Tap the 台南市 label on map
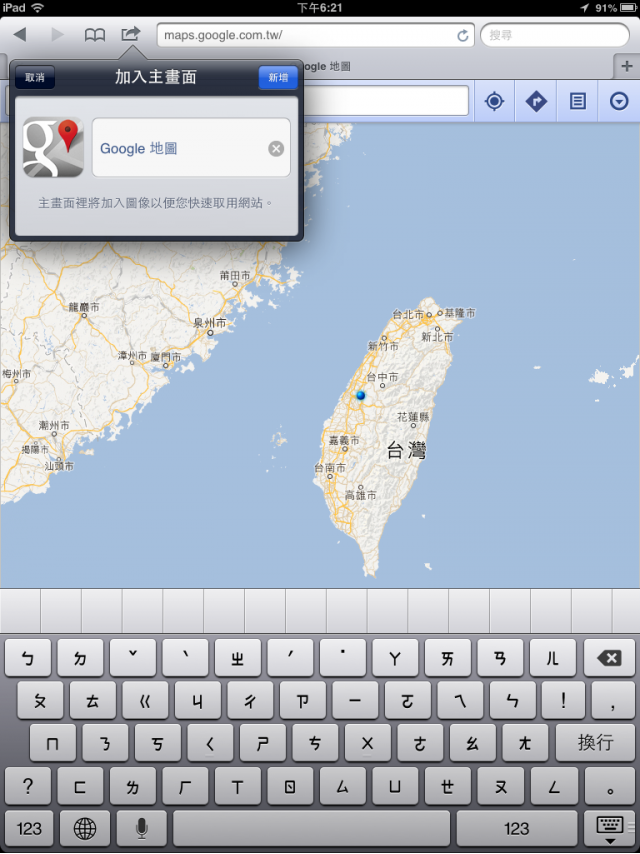 330,468
